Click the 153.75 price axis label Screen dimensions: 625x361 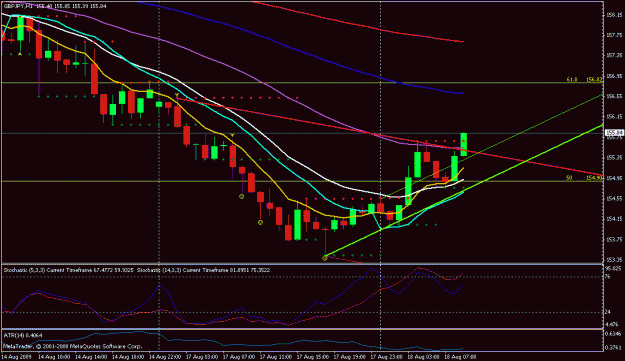pyautogui.click(x=614, y=239)
